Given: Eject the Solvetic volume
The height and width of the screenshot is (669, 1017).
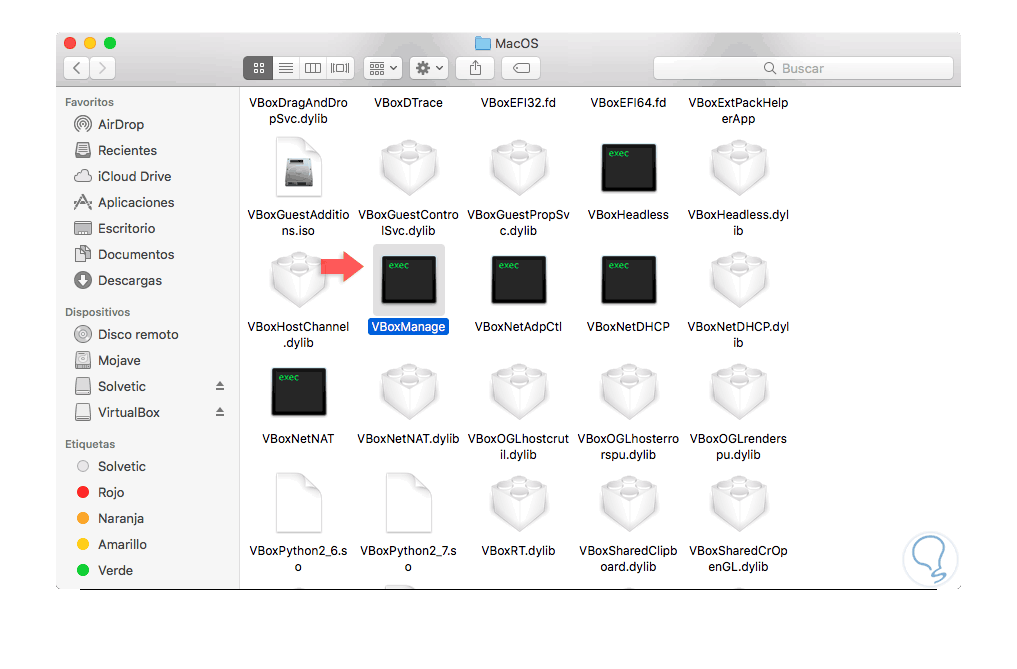Looking at the screenshot, I should (220, 386).
